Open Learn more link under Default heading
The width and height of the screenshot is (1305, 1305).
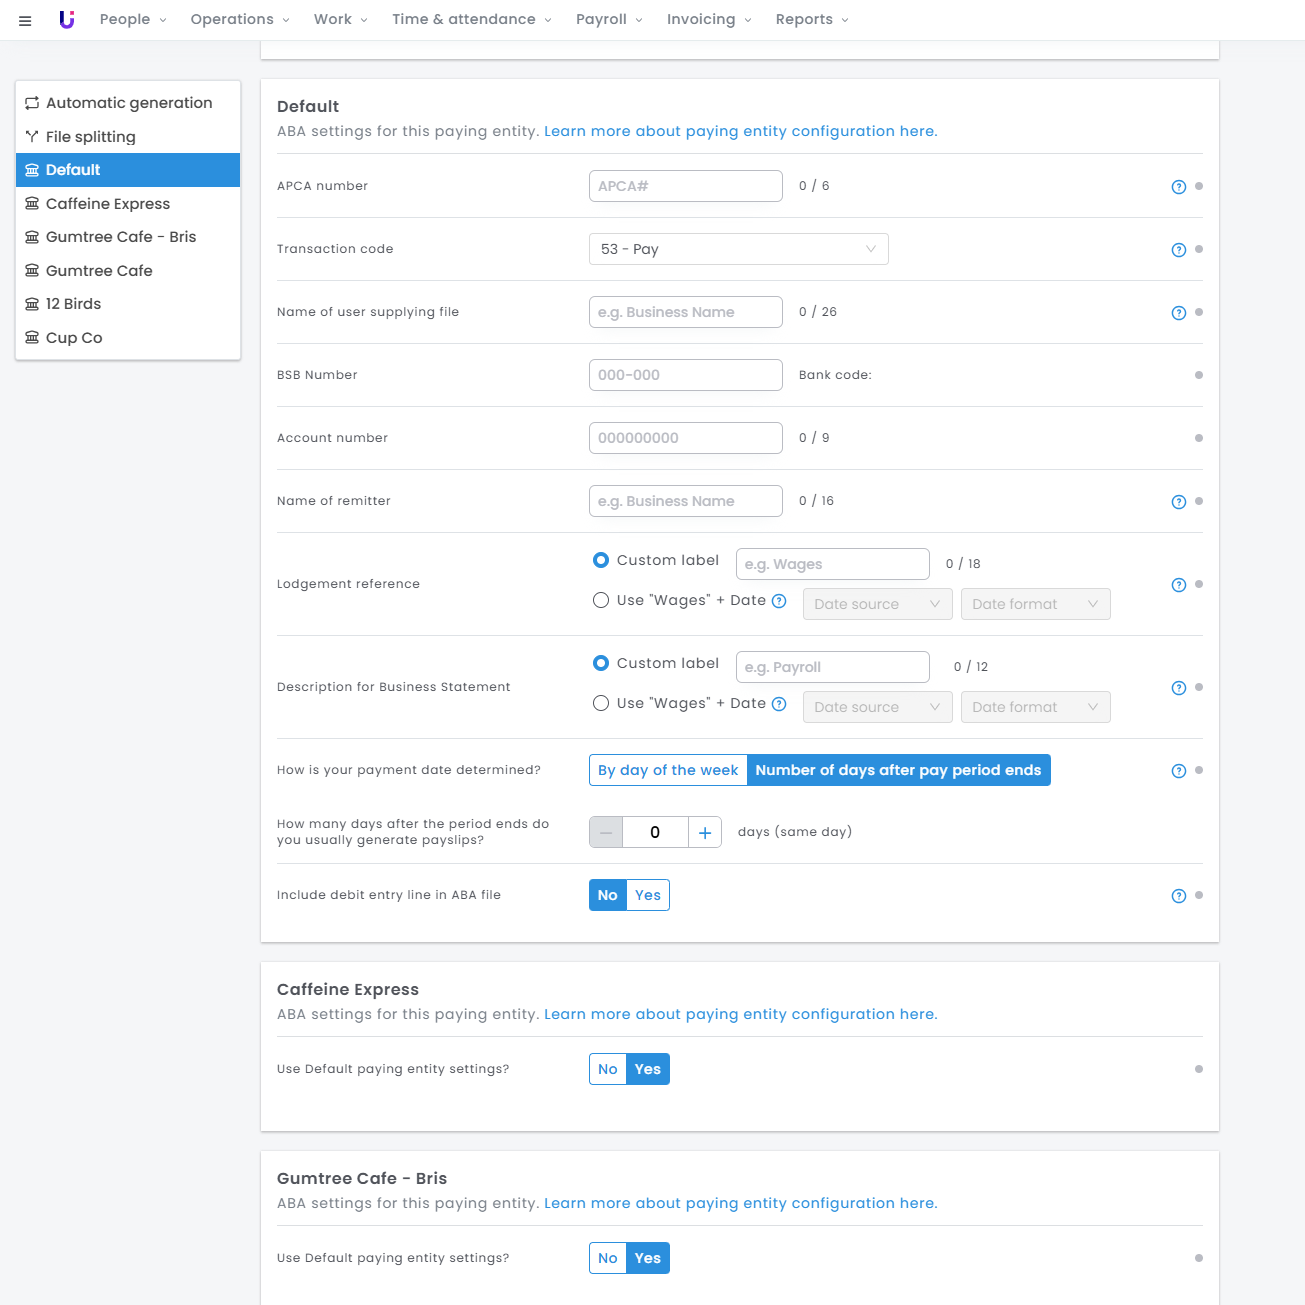click(740, 131)
